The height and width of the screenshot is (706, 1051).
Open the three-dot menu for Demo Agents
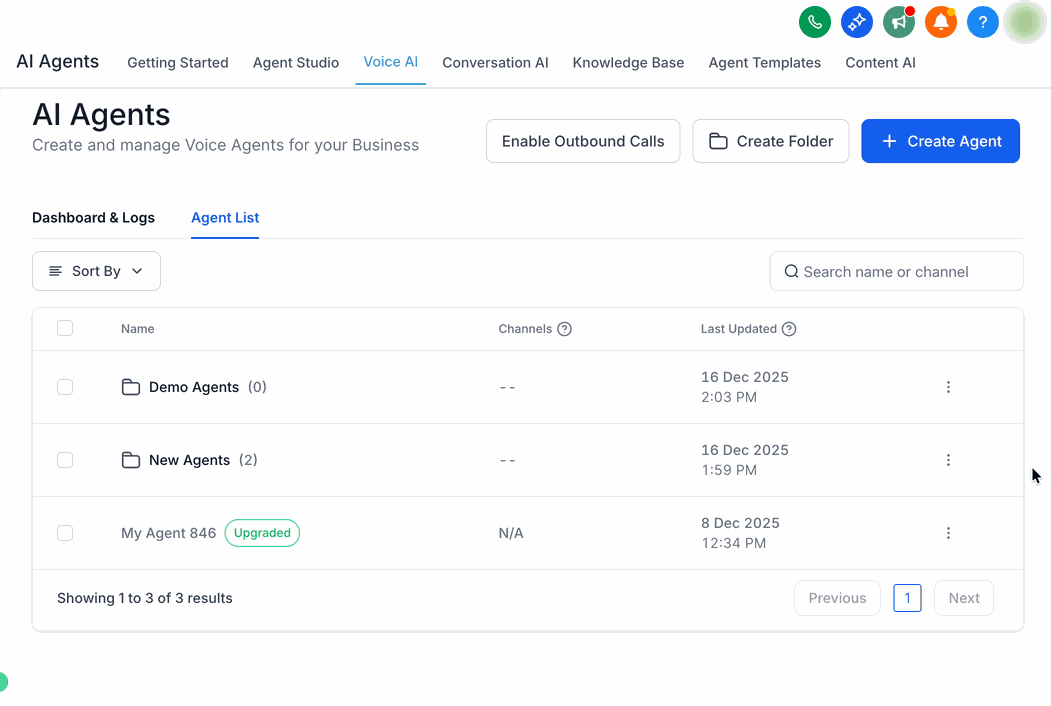tap(948, 387)
